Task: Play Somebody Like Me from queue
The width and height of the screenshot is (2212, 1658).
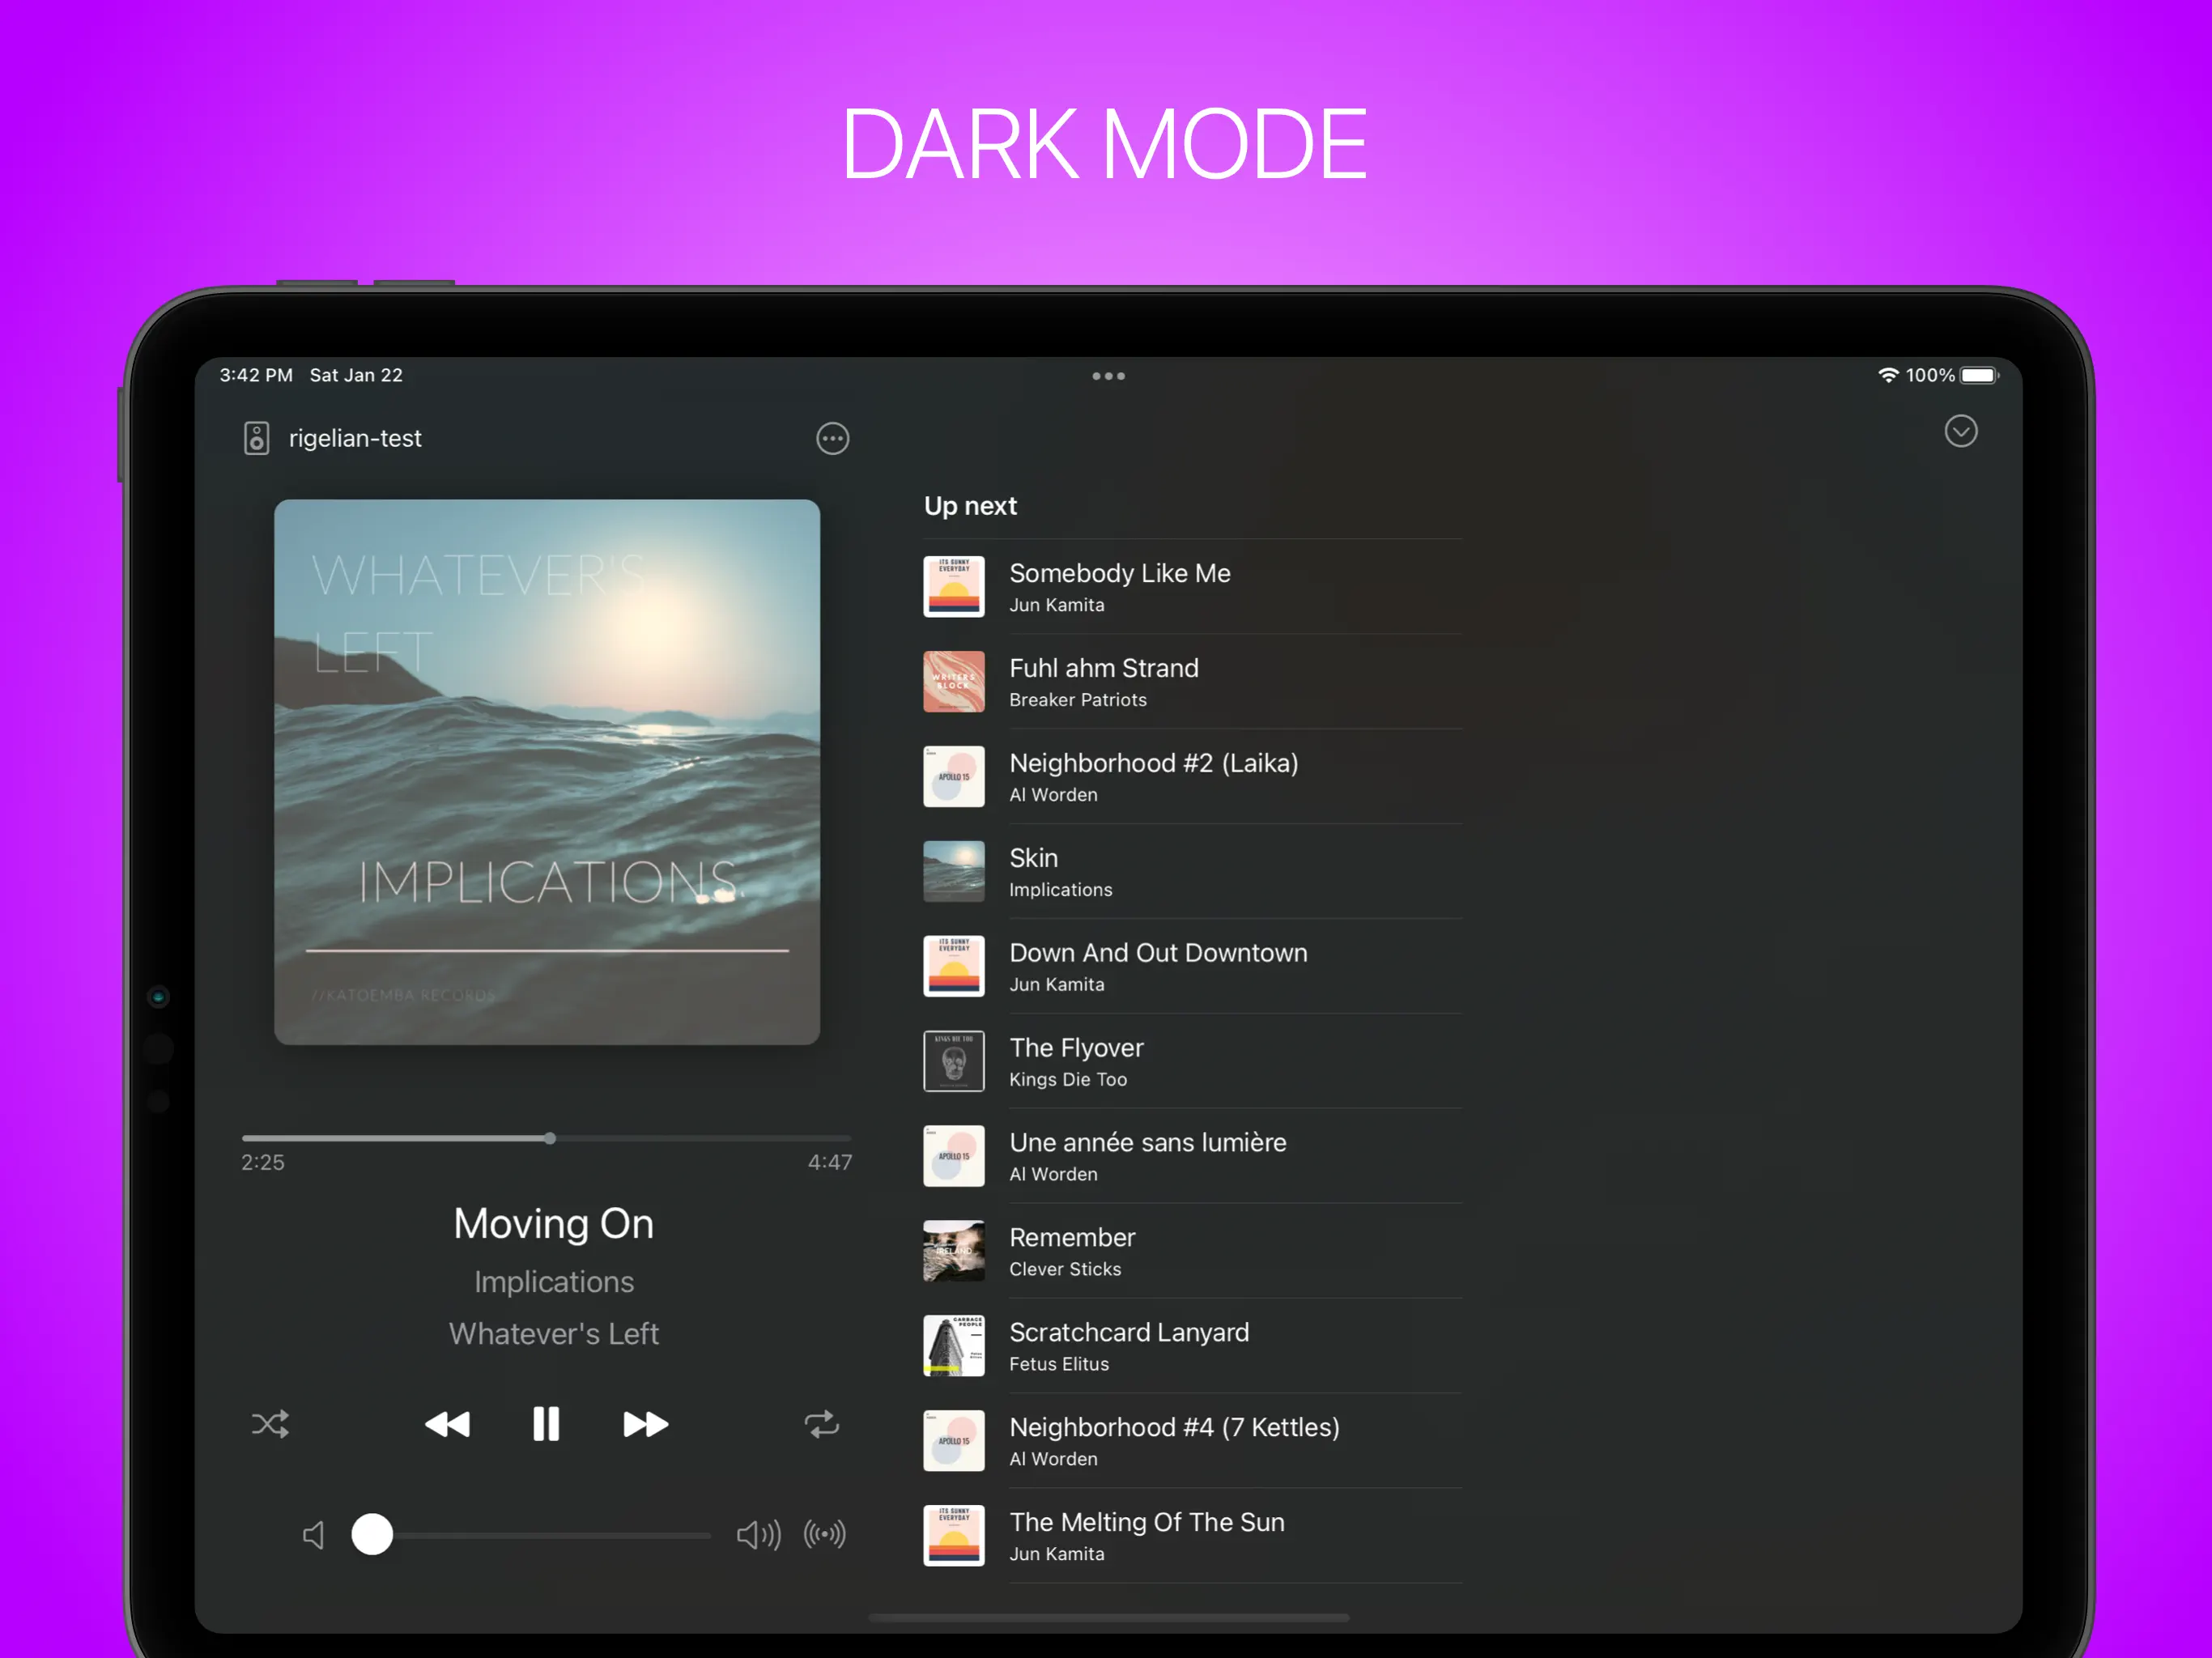Action: point(1119,586)
